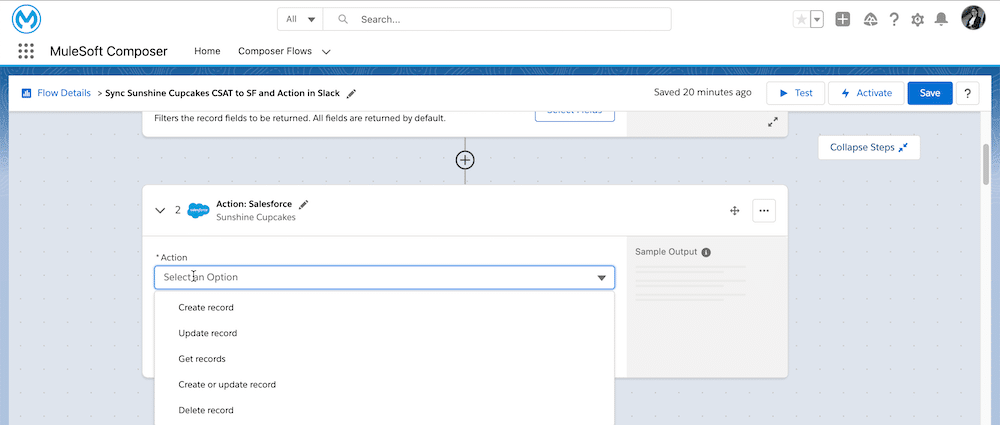Click Collapse Steps button
The image size is (1000, 425).
point(869,147)
